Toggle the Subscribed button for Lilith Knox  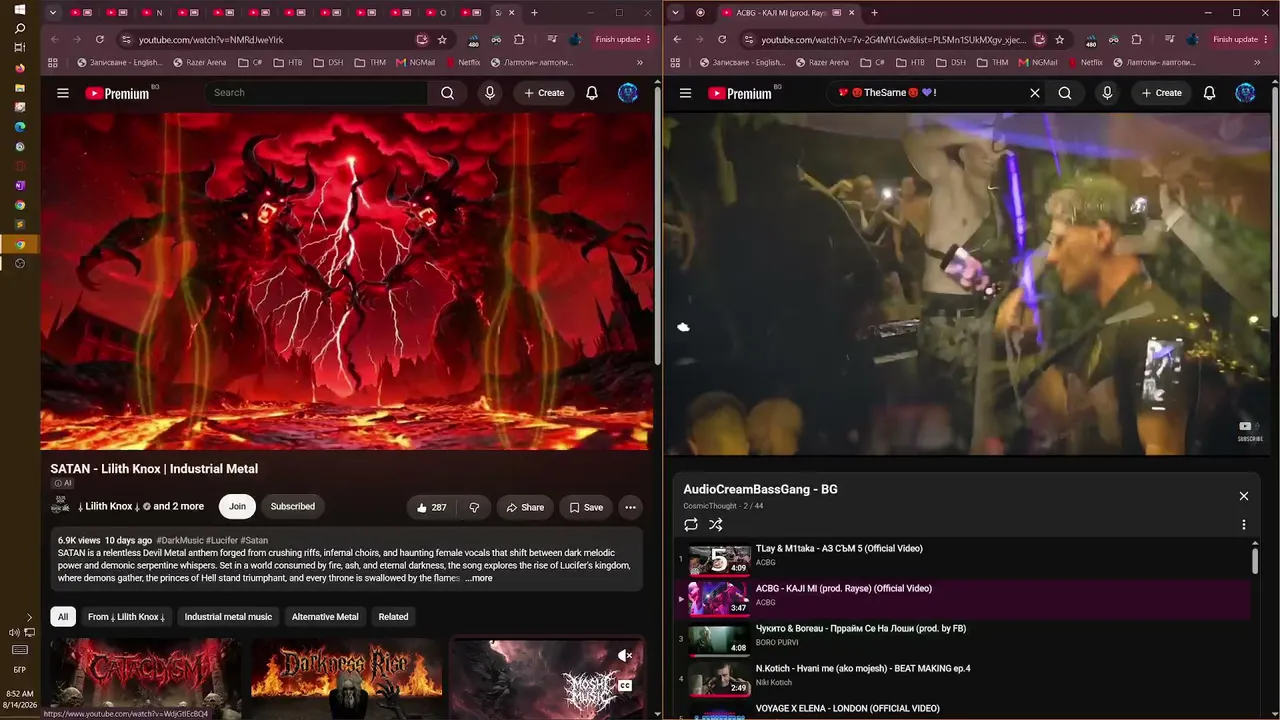tap(293, 507)
